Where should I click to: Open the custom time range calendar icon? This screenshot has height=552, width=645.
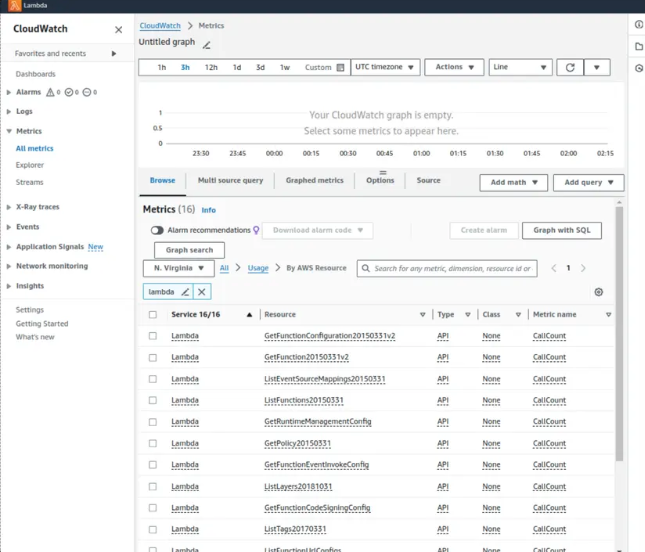point(340,67)
